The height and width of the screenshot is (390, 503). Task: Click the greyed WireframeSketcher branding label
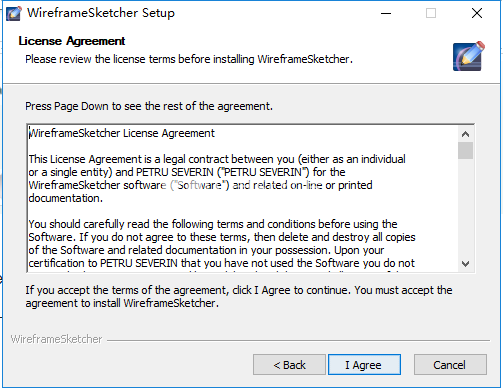click(56, 339)
